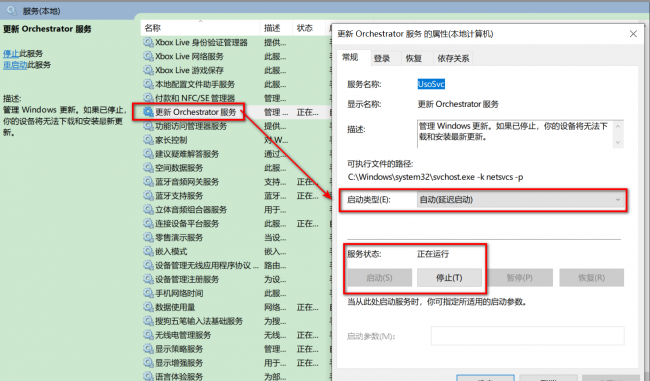The width and height of the screenshot is (650, 381).
Task: Click the gear icon for 空间数据服务
Action: 148,167
